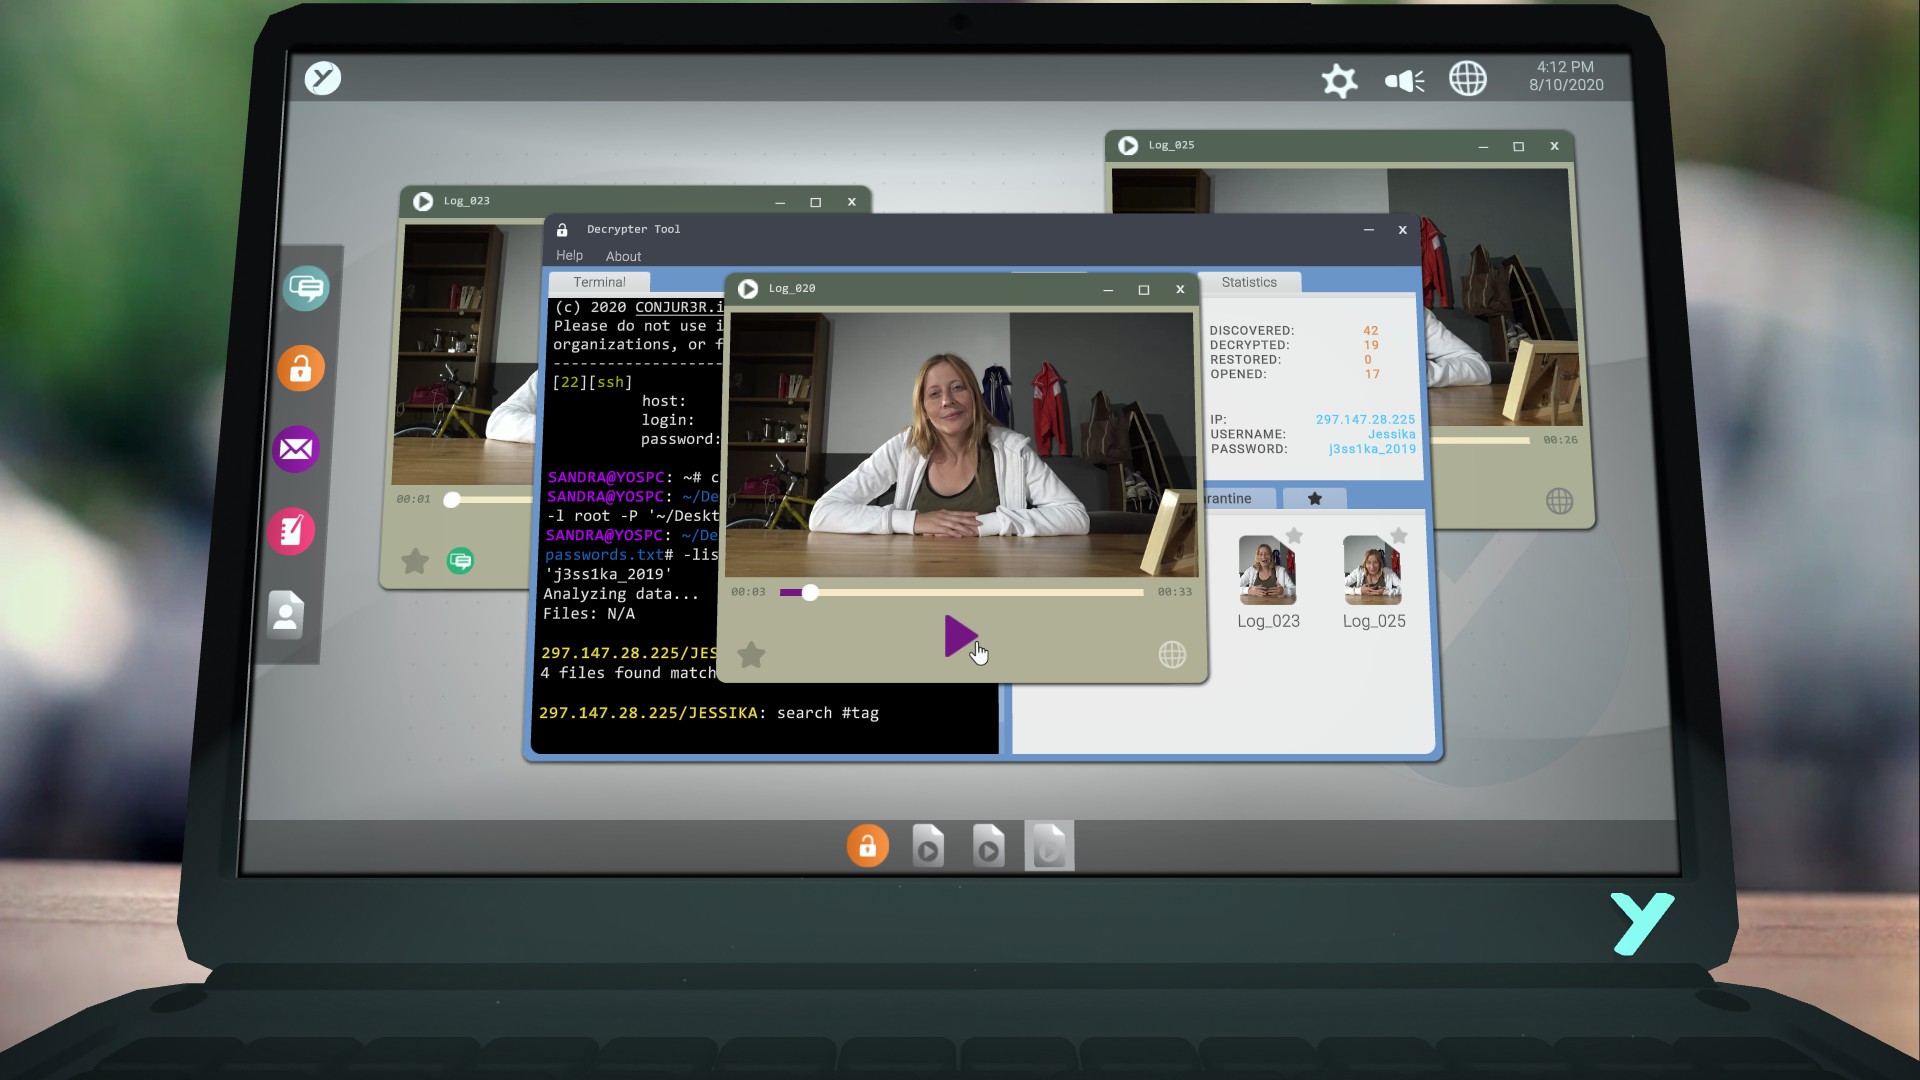Viewport: 1920px width, 1080px height.
Task: Open the contacts profile sidebar icon
Action: pos(285,614)
